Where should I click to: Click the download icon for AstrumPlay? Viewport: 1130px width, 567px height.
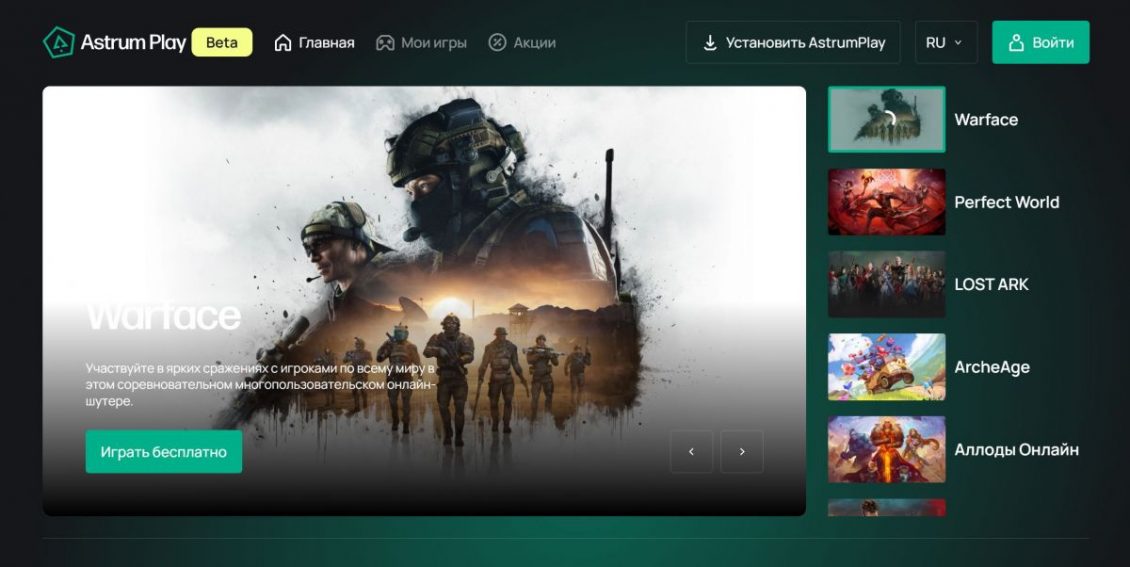tap(710, 43)
